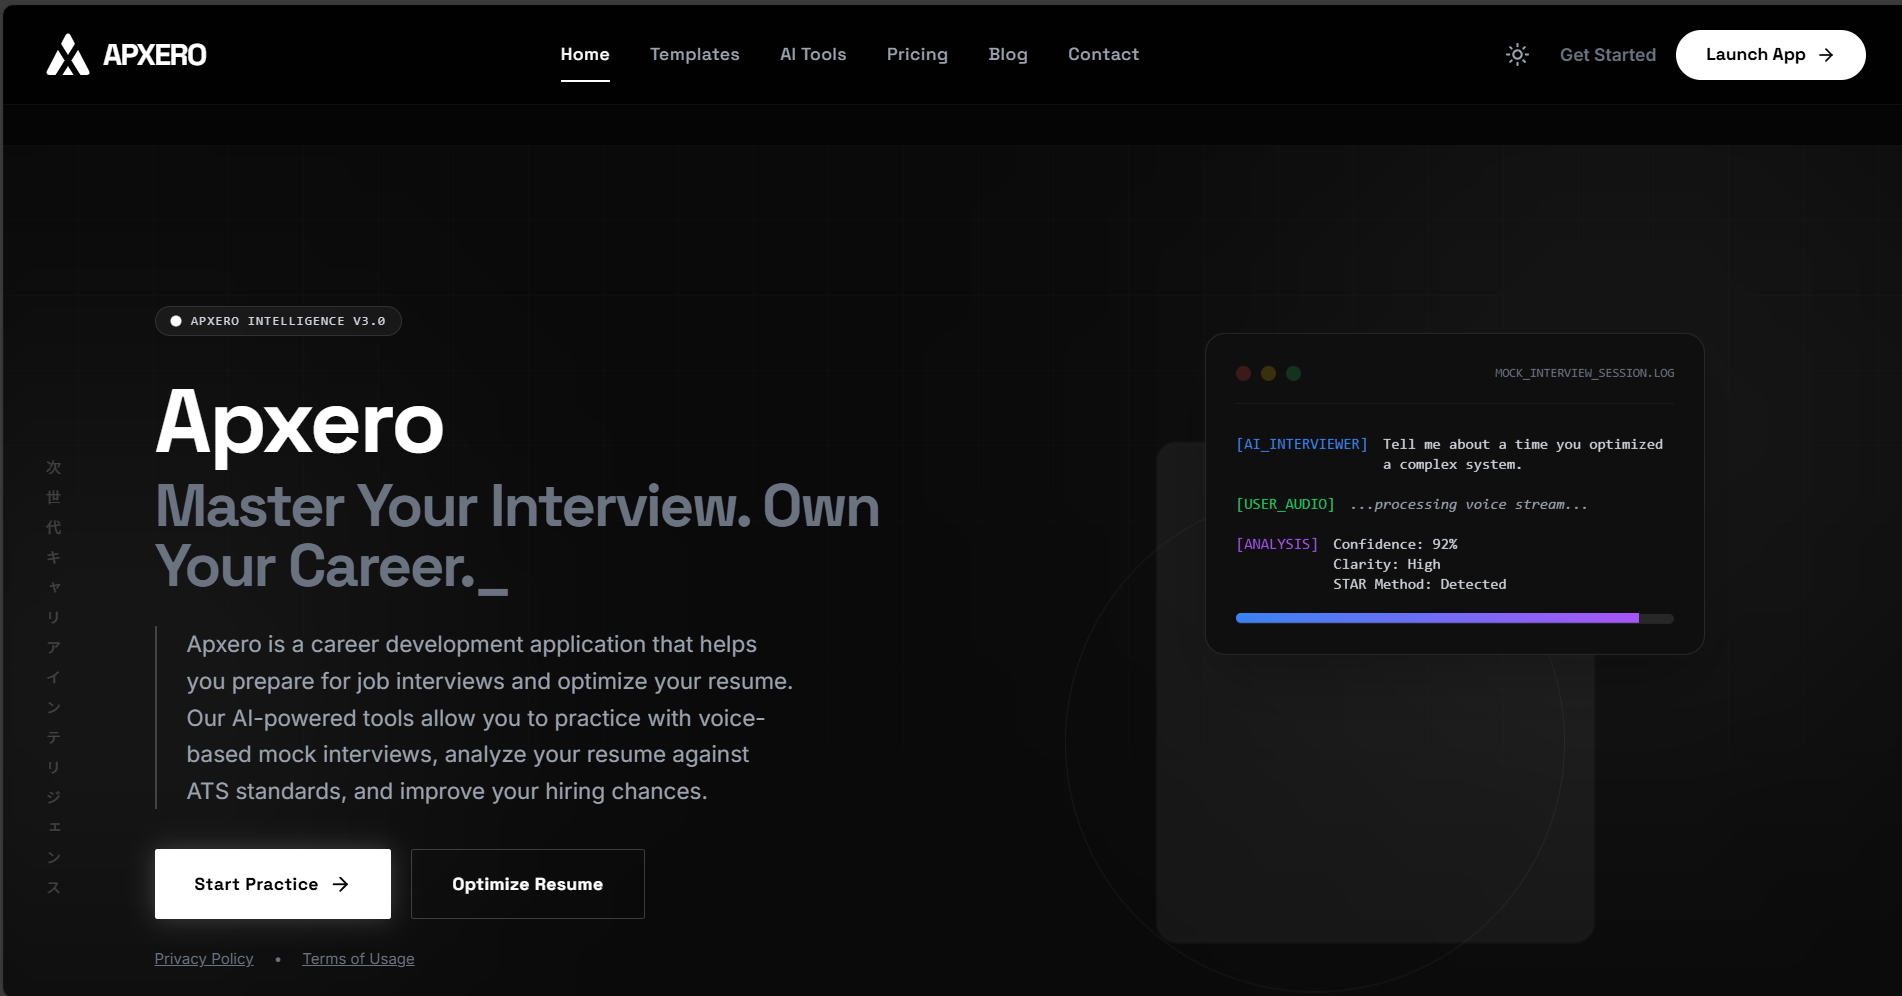Click the MOCK_INTERVIEW_SESSION.LOG title
Image resolution: width=1902 pixels, height=996 pixels.
tap(1584, 373)
